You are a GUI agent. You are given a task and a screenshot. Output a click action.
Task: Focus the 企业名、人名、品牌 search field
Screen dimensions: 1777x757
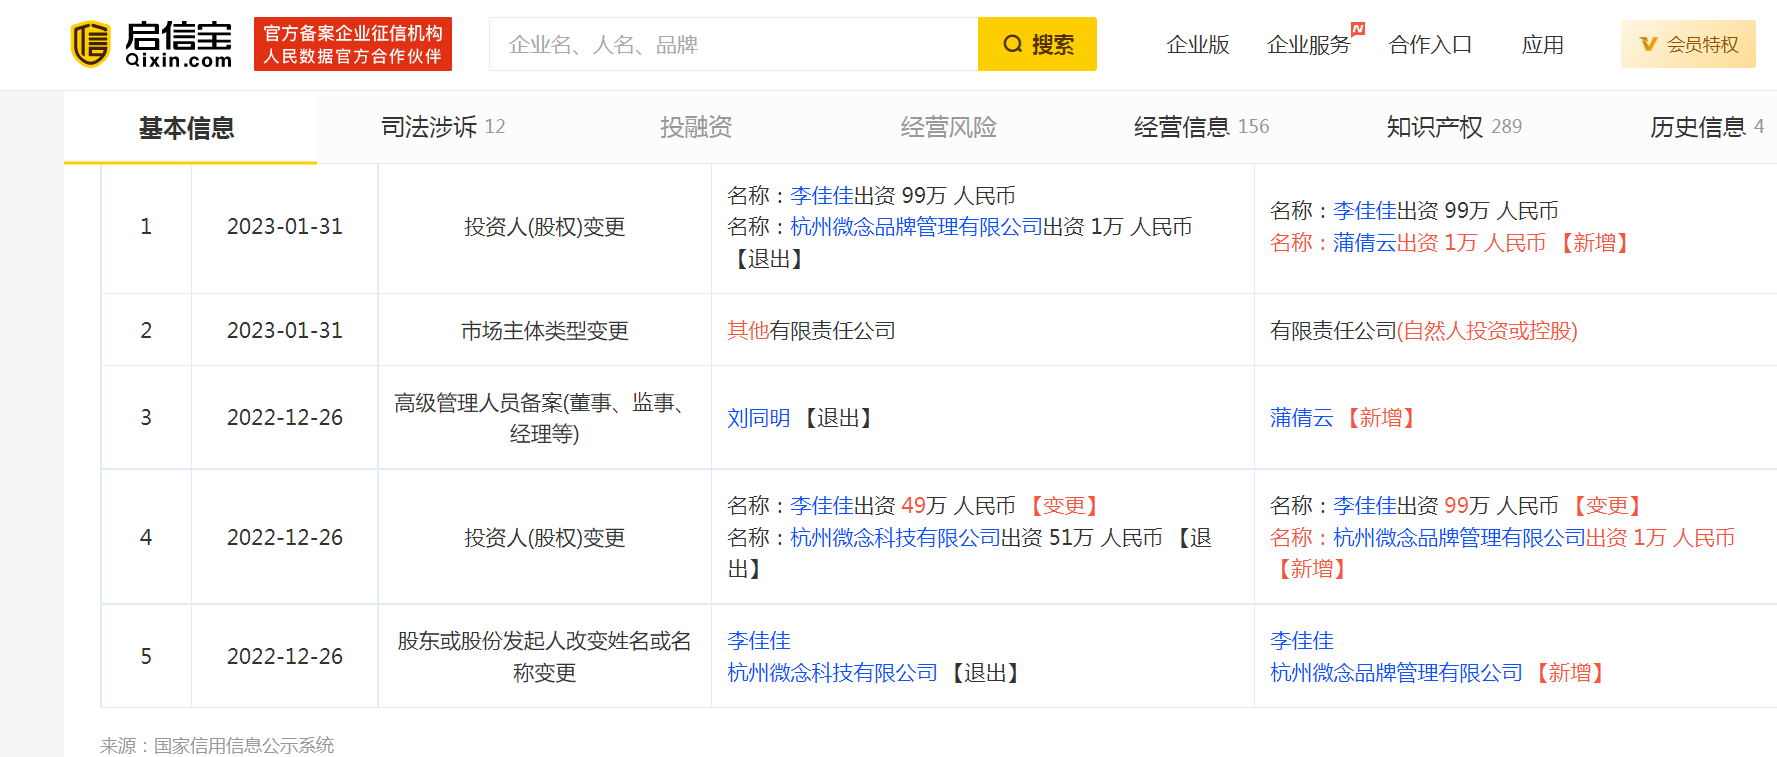(x=733, y=44)
